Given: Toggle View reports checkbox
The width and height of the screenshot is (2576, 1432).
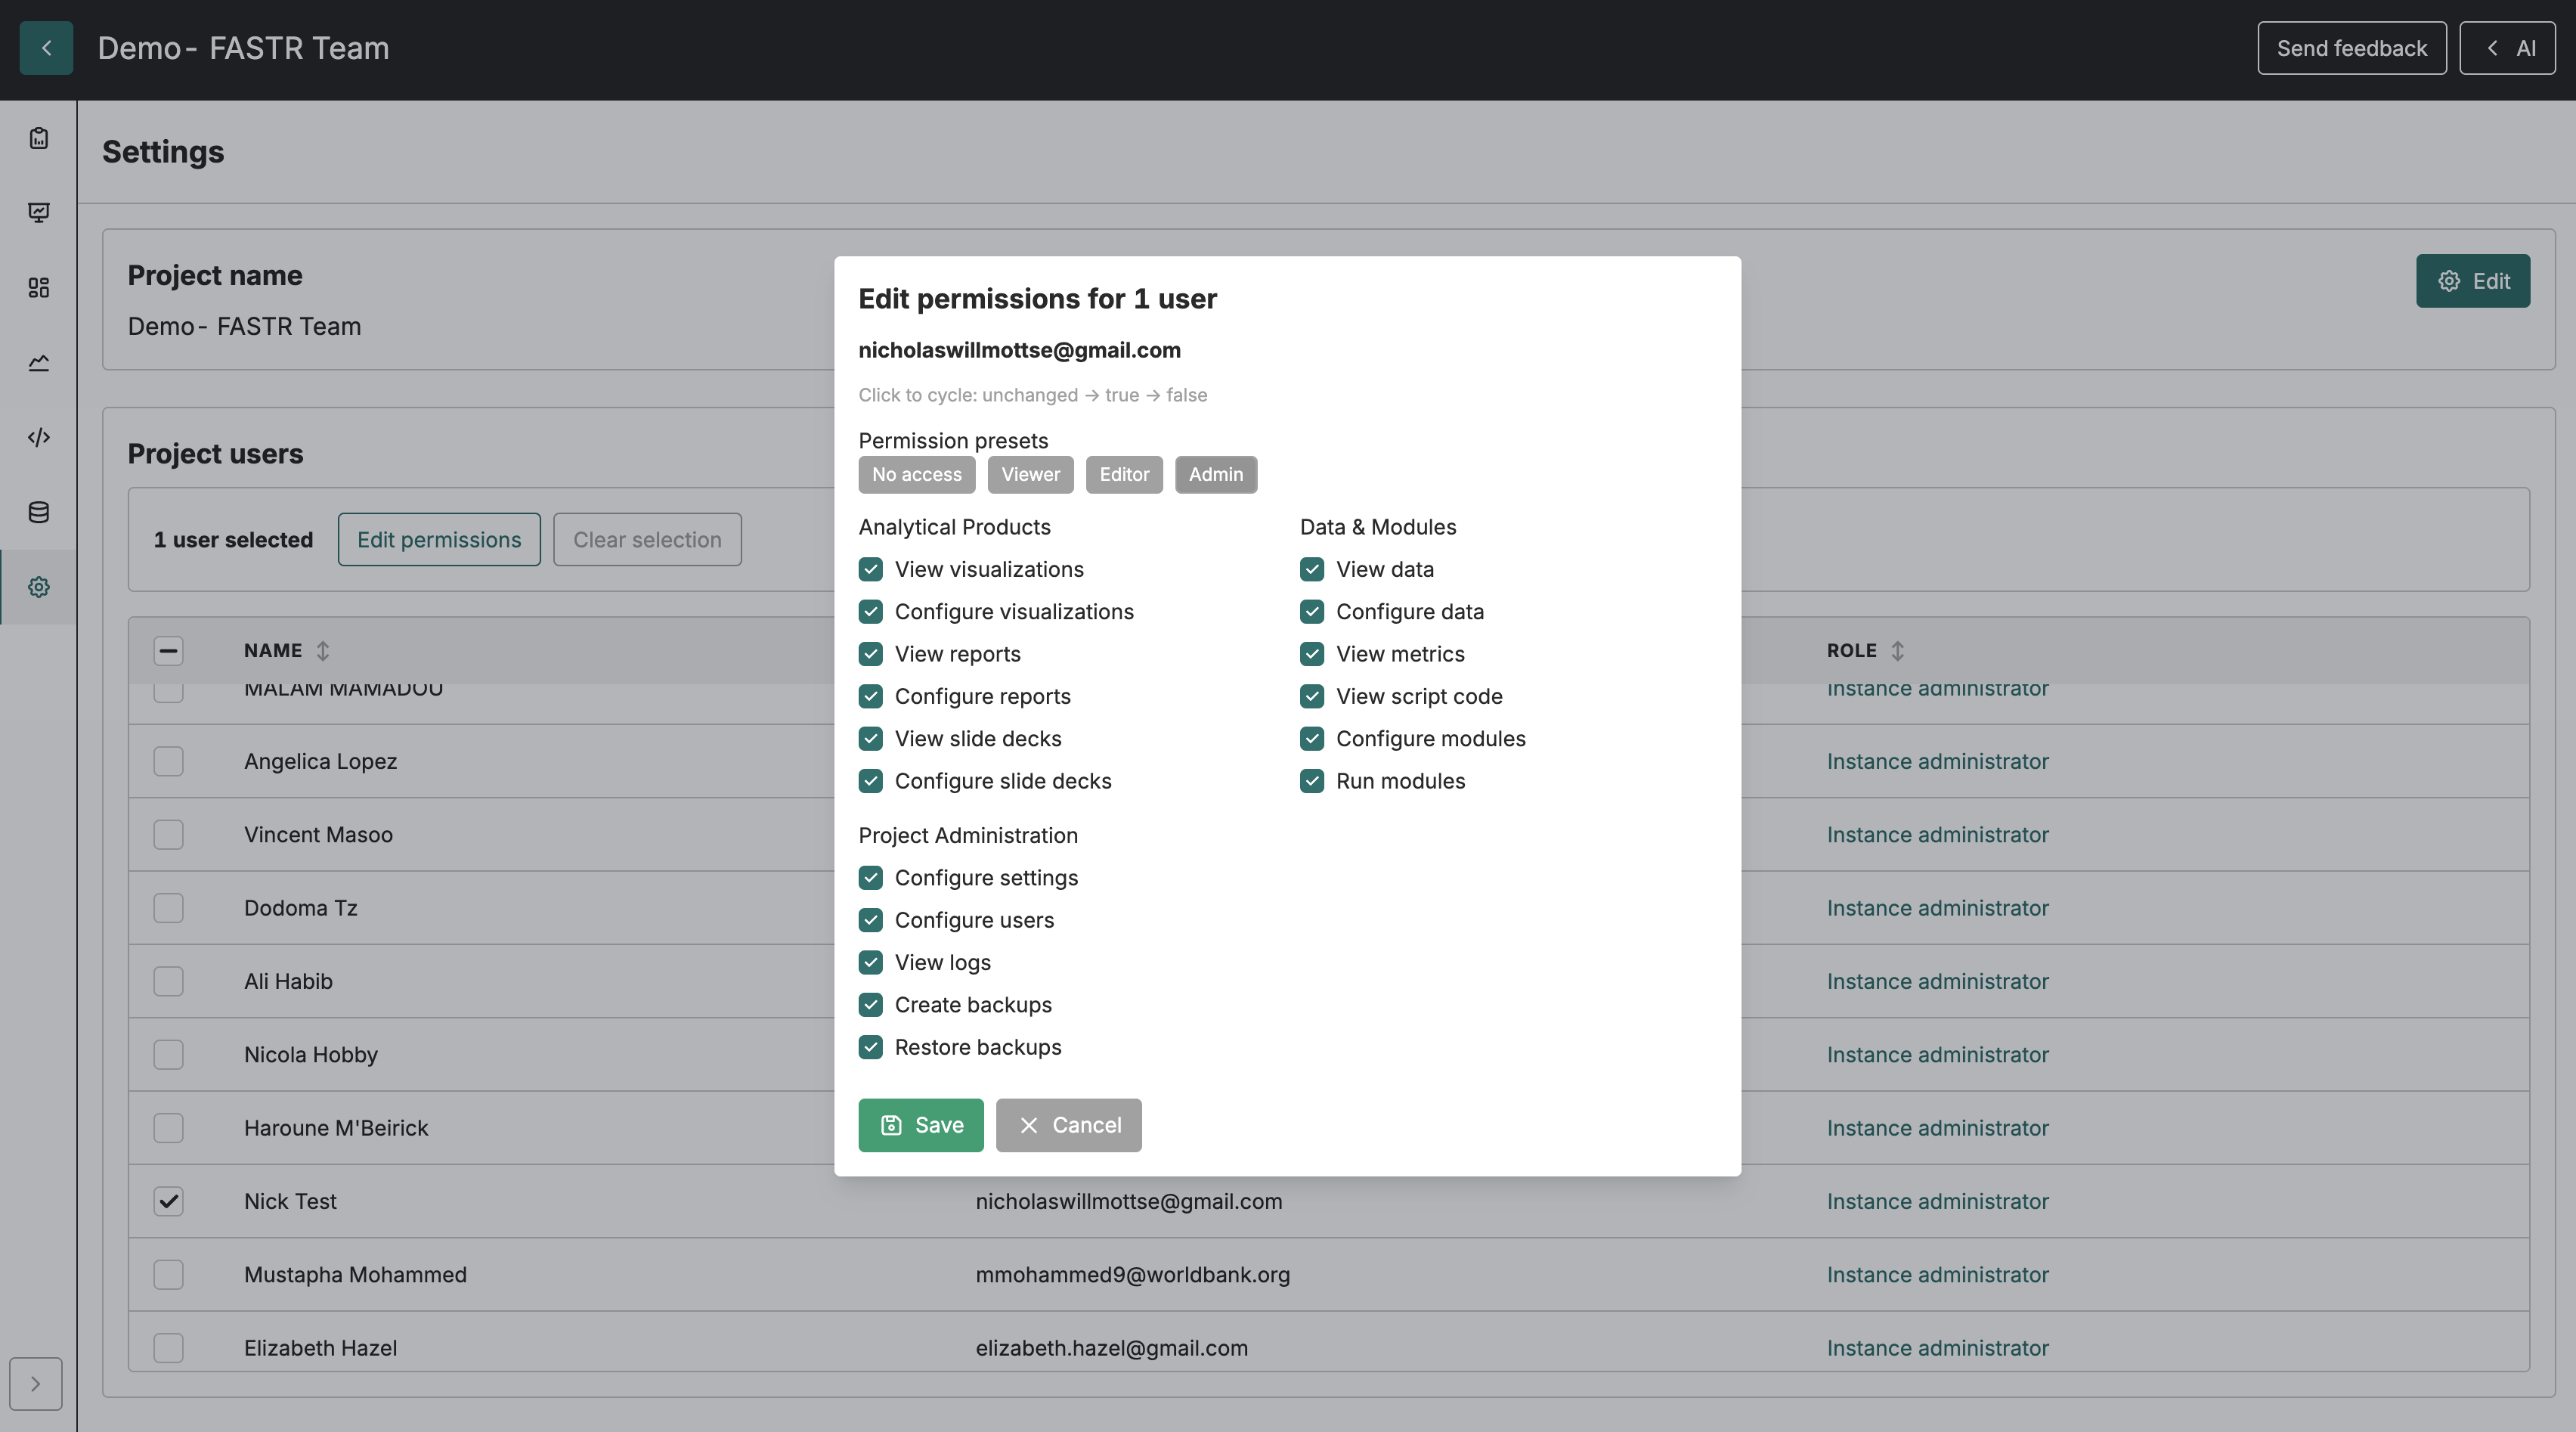Looking at the screenshot, I should (x=871, y=654).
